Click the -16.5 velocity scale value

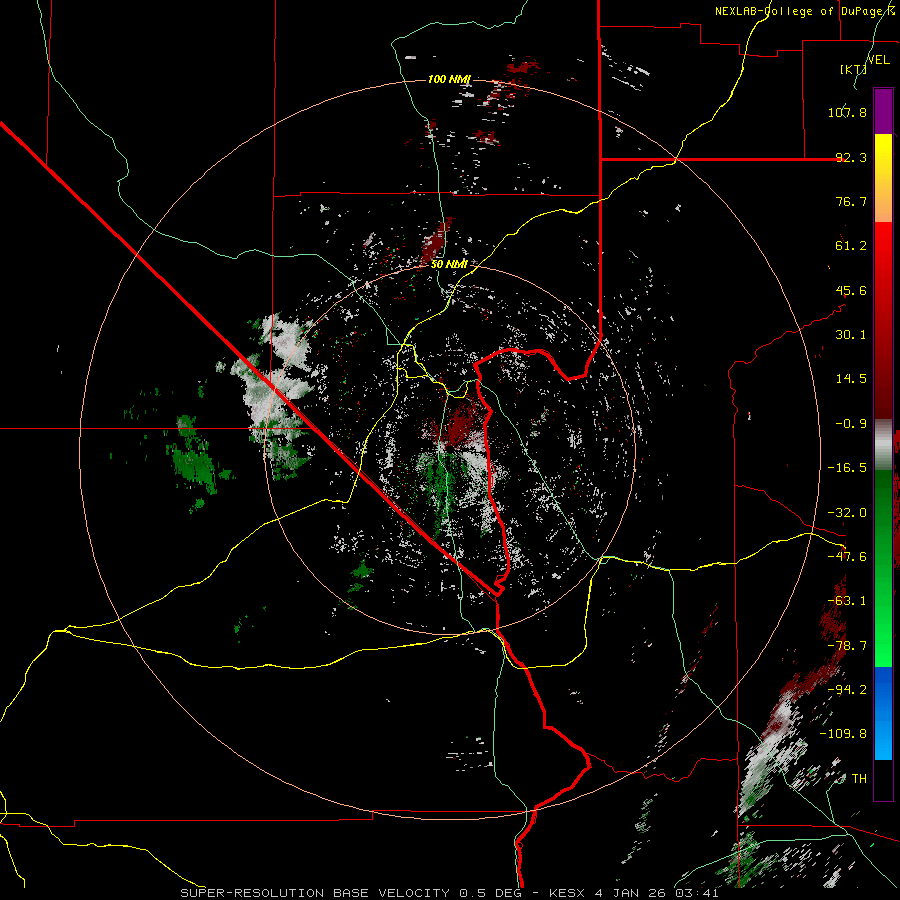847,468
